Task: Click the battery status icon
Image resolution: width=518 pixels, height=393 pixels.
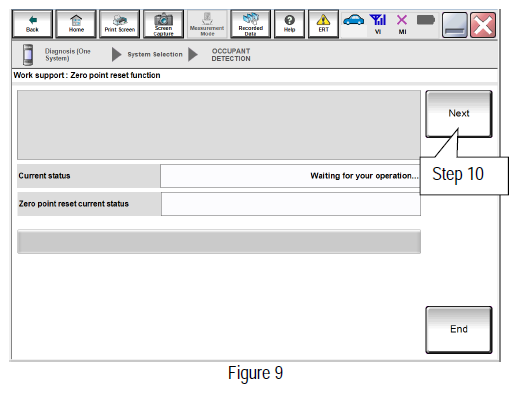Action: tap(426, 20)
